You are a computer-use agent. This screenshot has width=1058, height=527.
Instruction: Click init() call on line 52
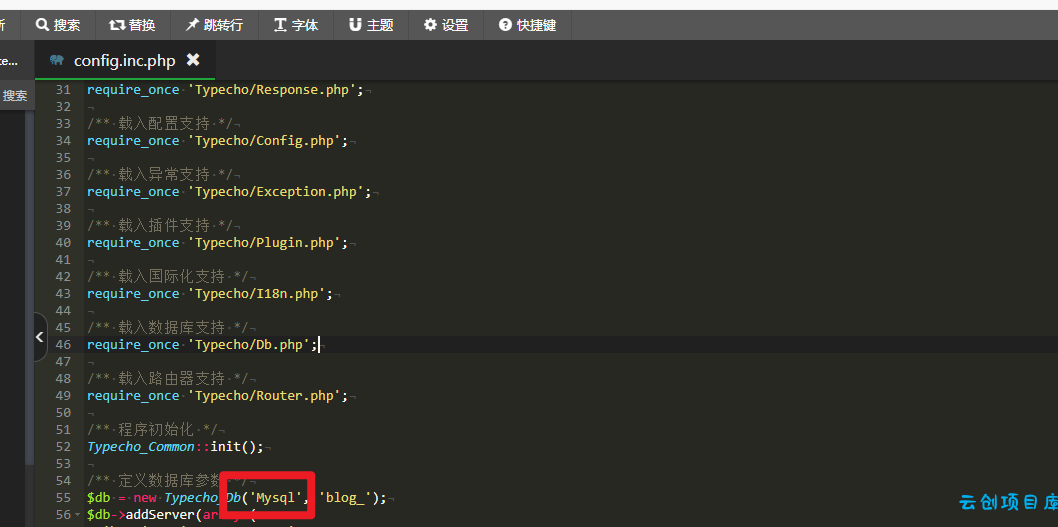click(233, 446)
